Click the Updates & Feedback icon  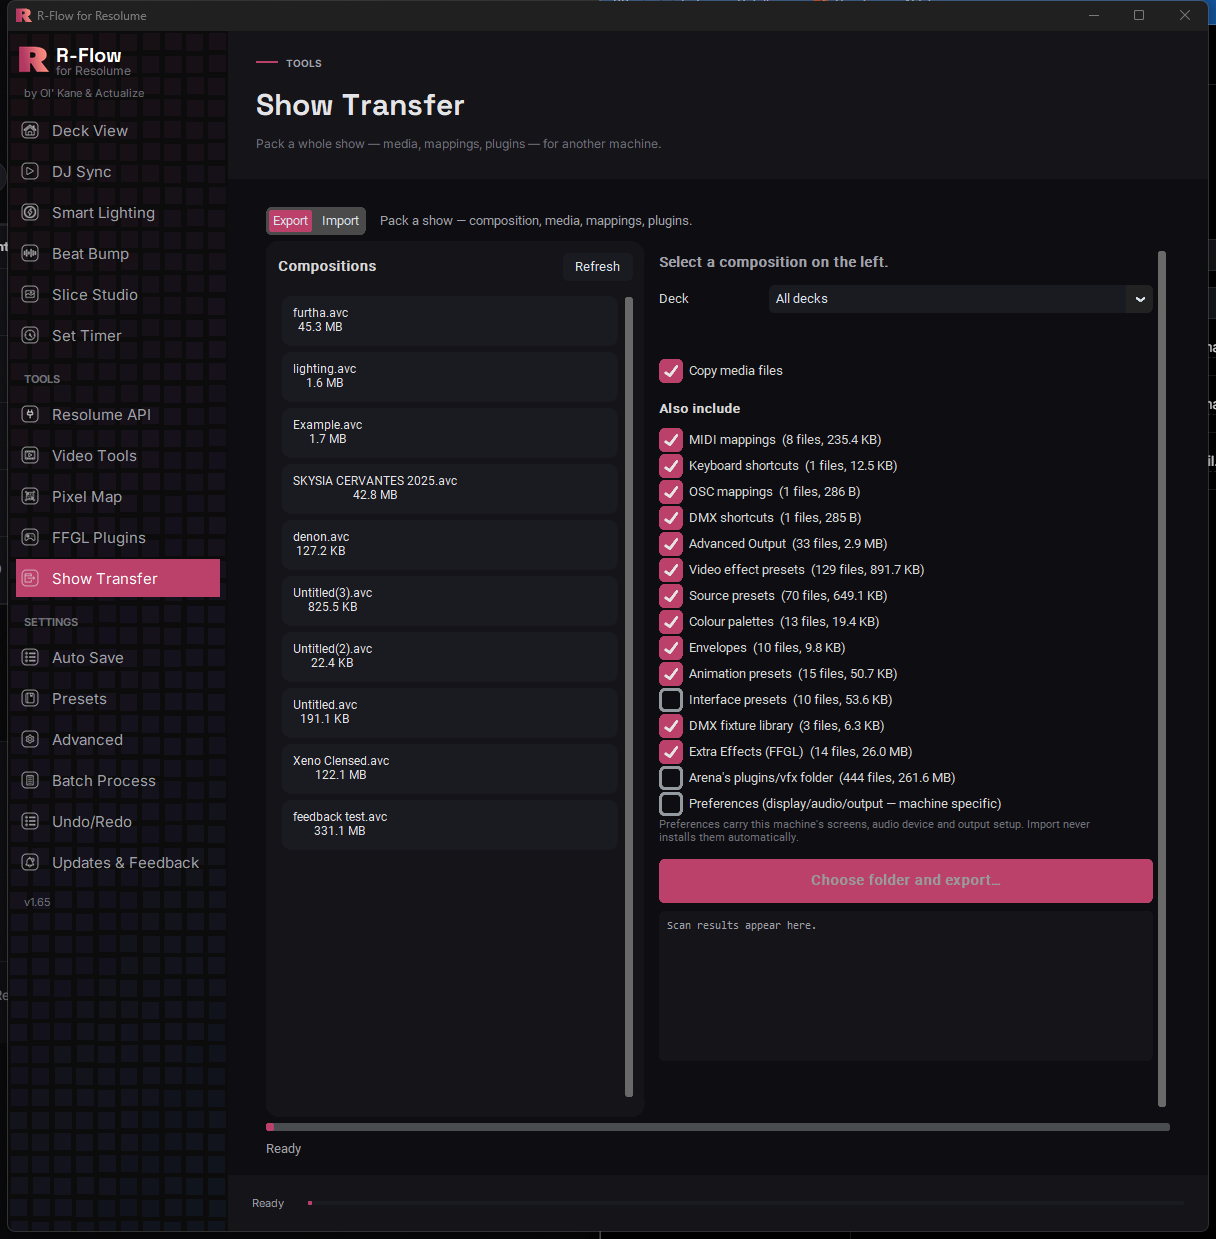coord(30,862)
